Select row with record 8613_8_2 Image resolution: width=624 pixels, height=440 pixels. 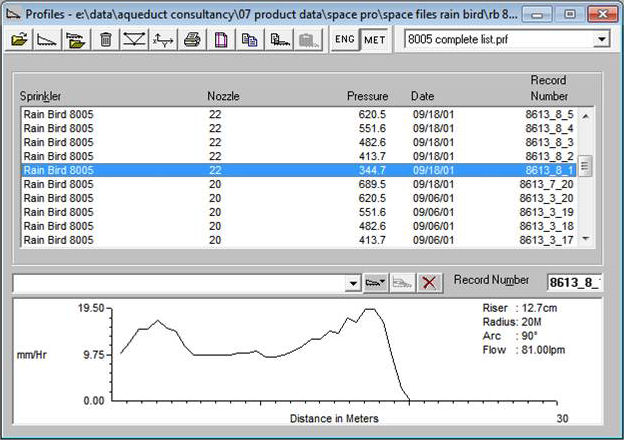click(x=298, y=156)
